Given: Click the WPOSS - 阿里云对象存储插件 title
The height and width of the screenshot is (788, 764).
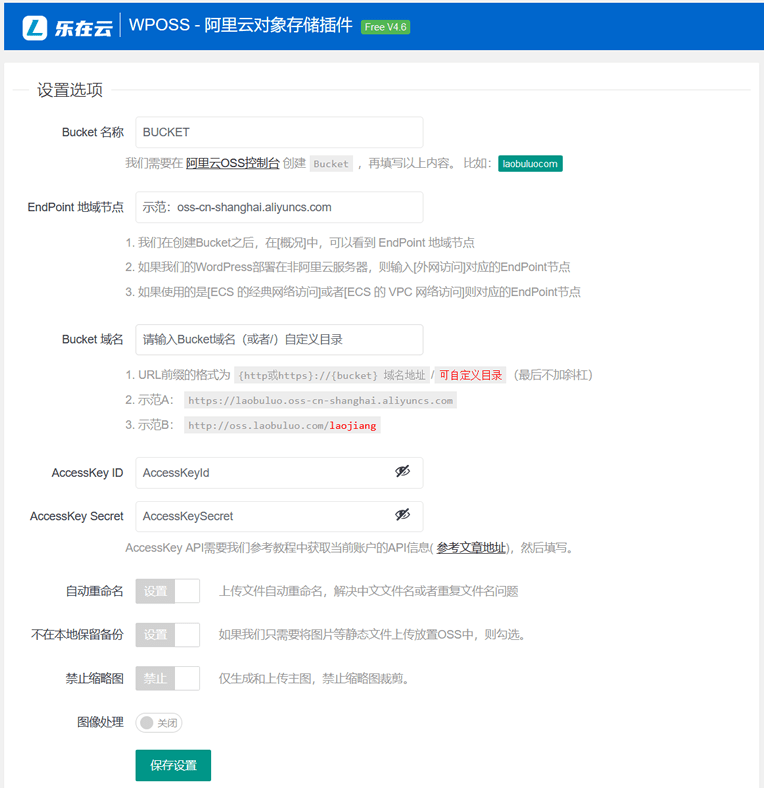Looking at the screenshot, I should pyautogui.click(x=241, y=25).
